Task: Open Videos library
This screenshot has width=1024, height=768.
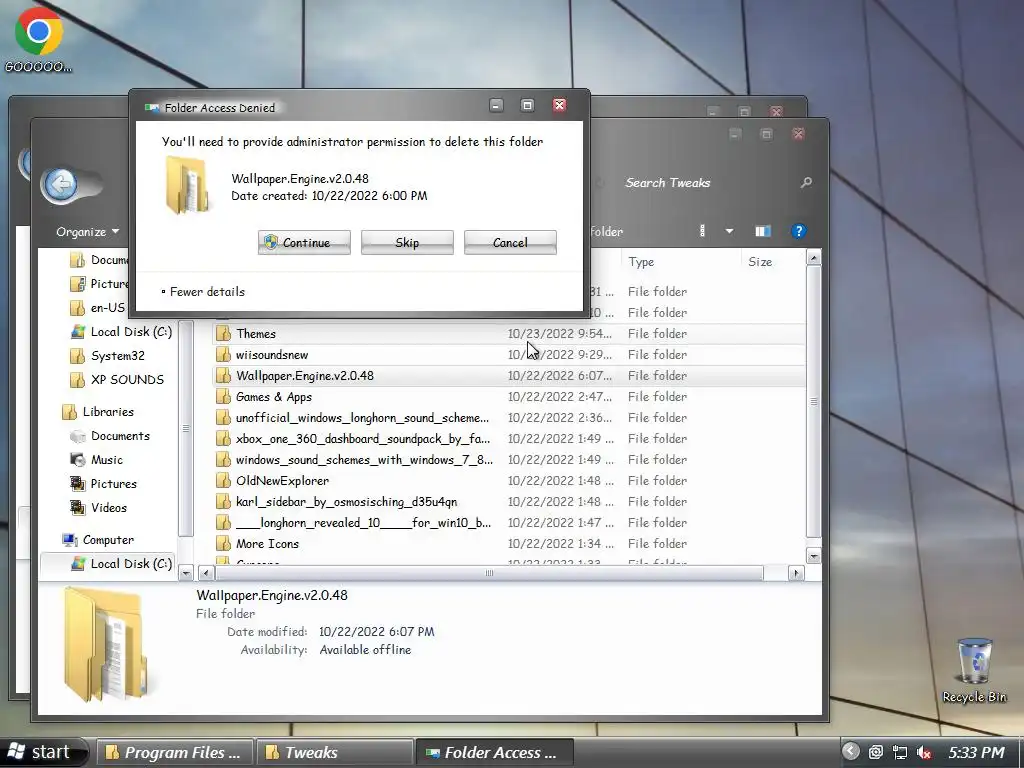Action: click(x=98, y=507)
